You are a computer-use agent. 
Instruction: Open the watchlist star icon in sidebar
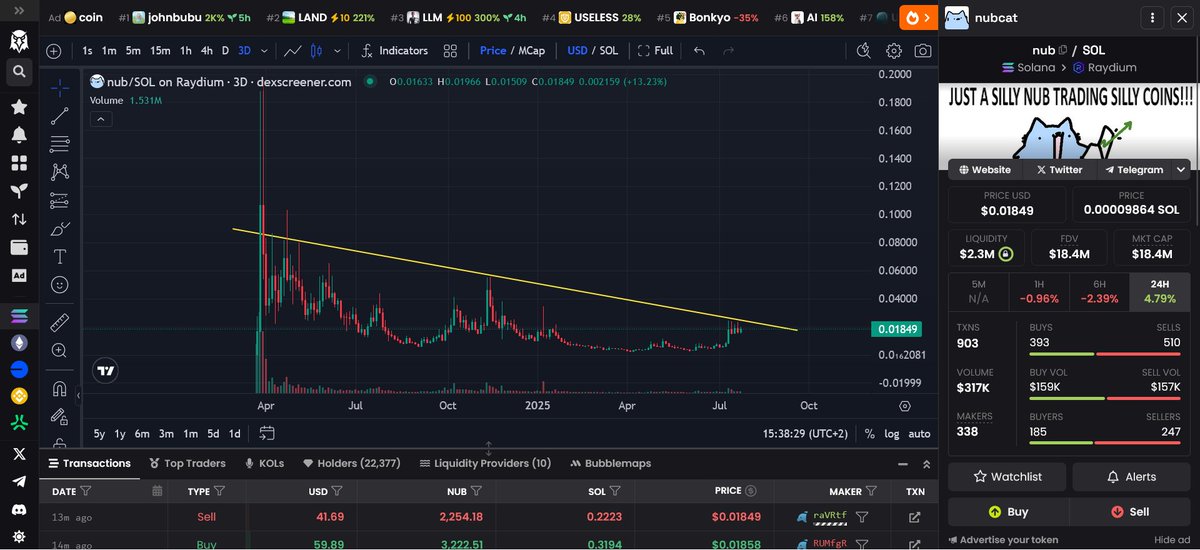coord(18,106)
